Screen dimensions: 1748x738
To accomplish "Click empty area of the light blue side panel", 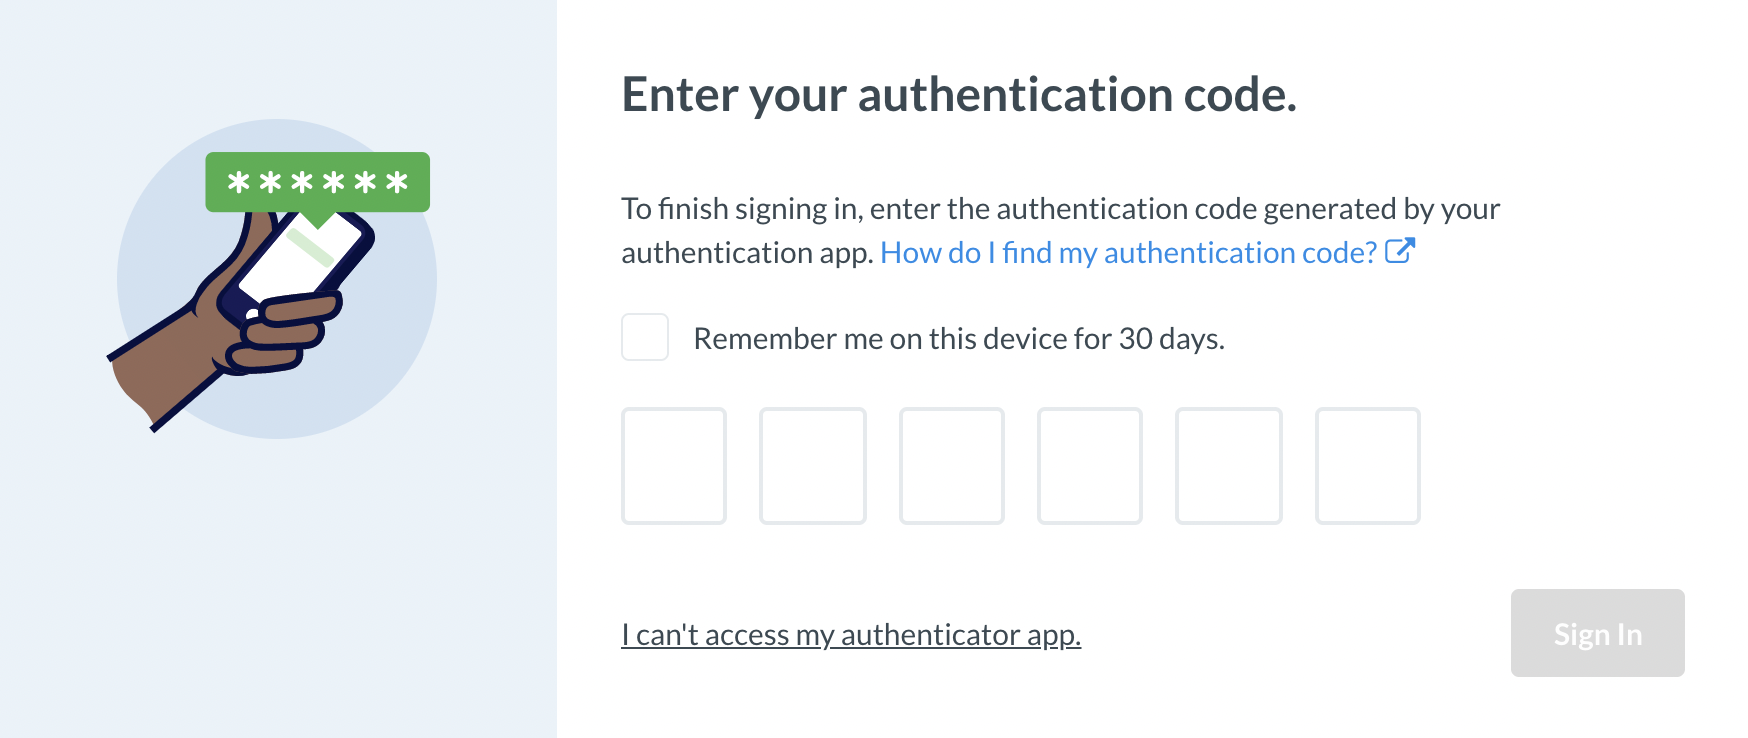I will click(278, 600).
